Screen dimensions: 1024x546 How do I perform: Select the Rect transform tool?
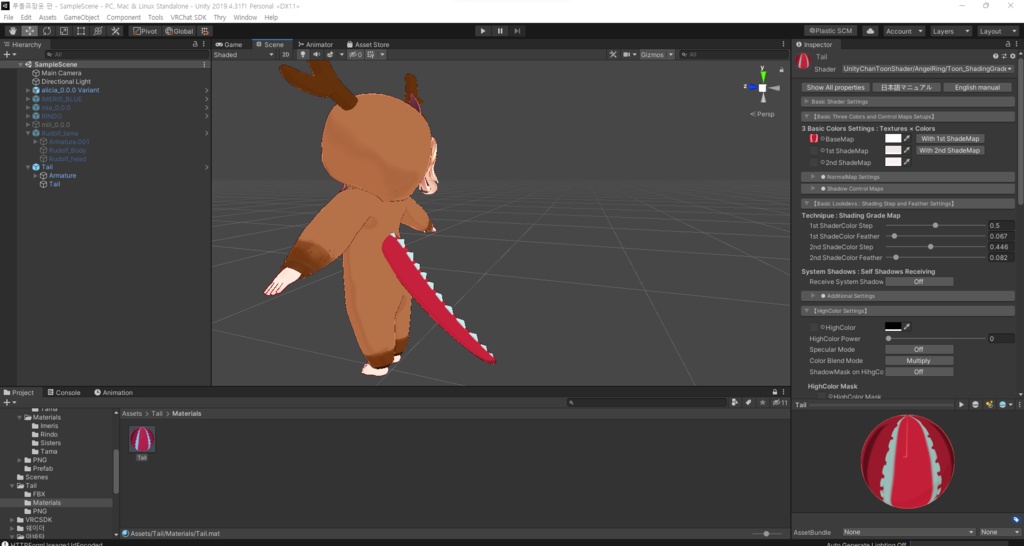click(80, 31)
